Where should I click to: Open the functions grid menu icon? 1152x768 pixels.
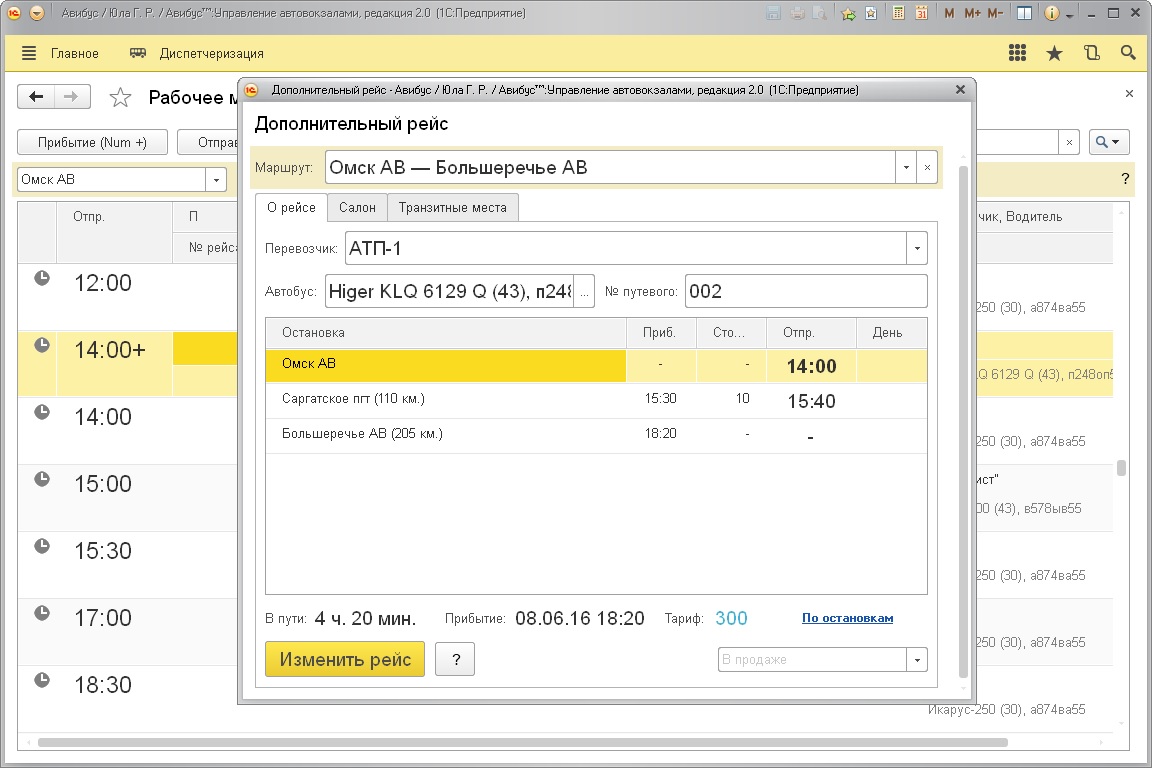point(1017,53)
